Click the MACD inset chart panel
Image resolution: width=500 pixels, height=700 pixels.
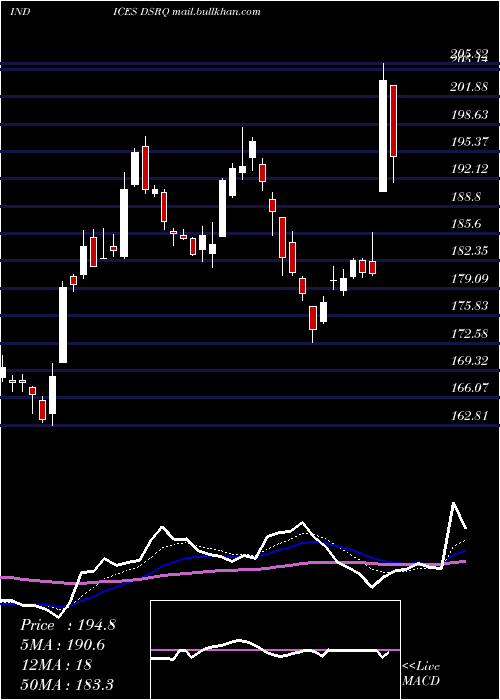coord(275,650)
